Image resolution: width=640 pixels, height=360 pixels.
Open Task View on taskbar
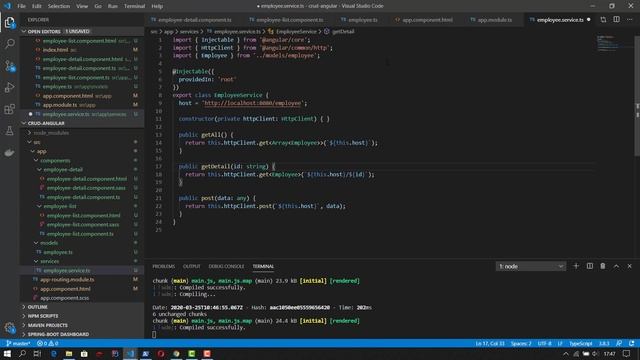click(x=37, y=353)
